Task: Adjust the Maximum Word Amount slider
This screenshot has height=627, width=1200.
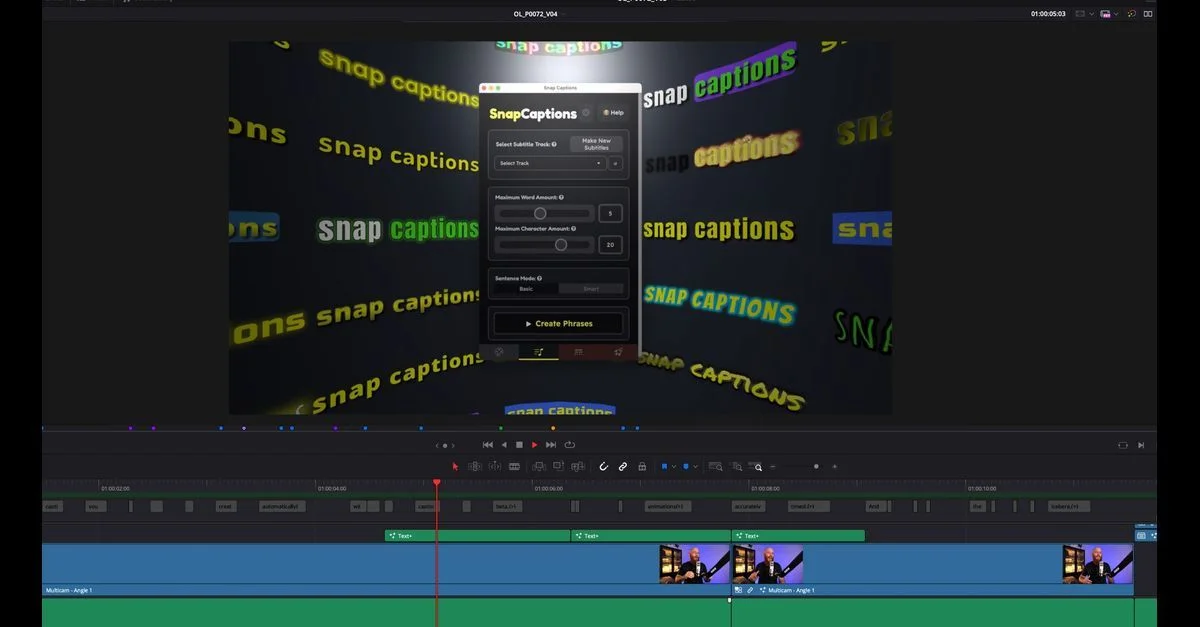Action: point(546,213)
